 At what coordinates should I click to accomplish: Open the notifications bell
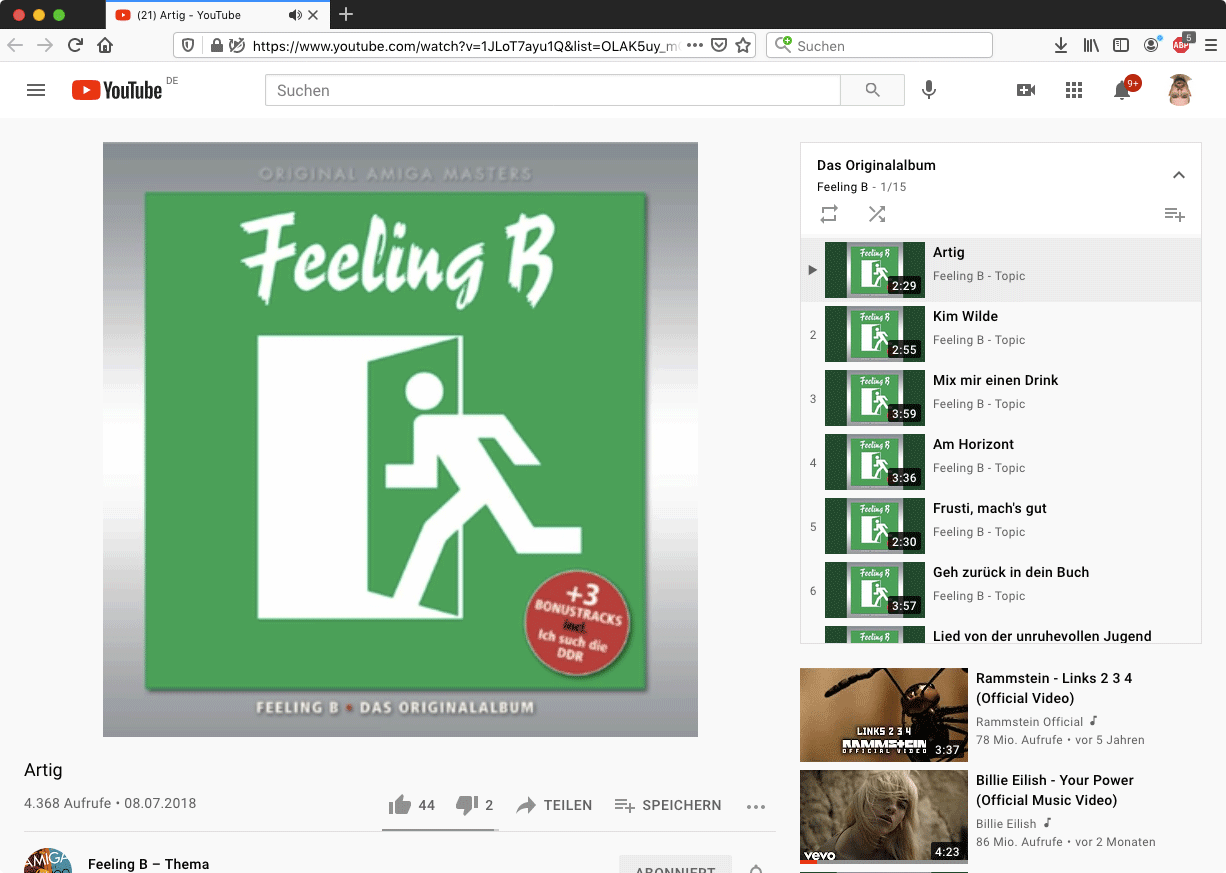point(1122,90)
